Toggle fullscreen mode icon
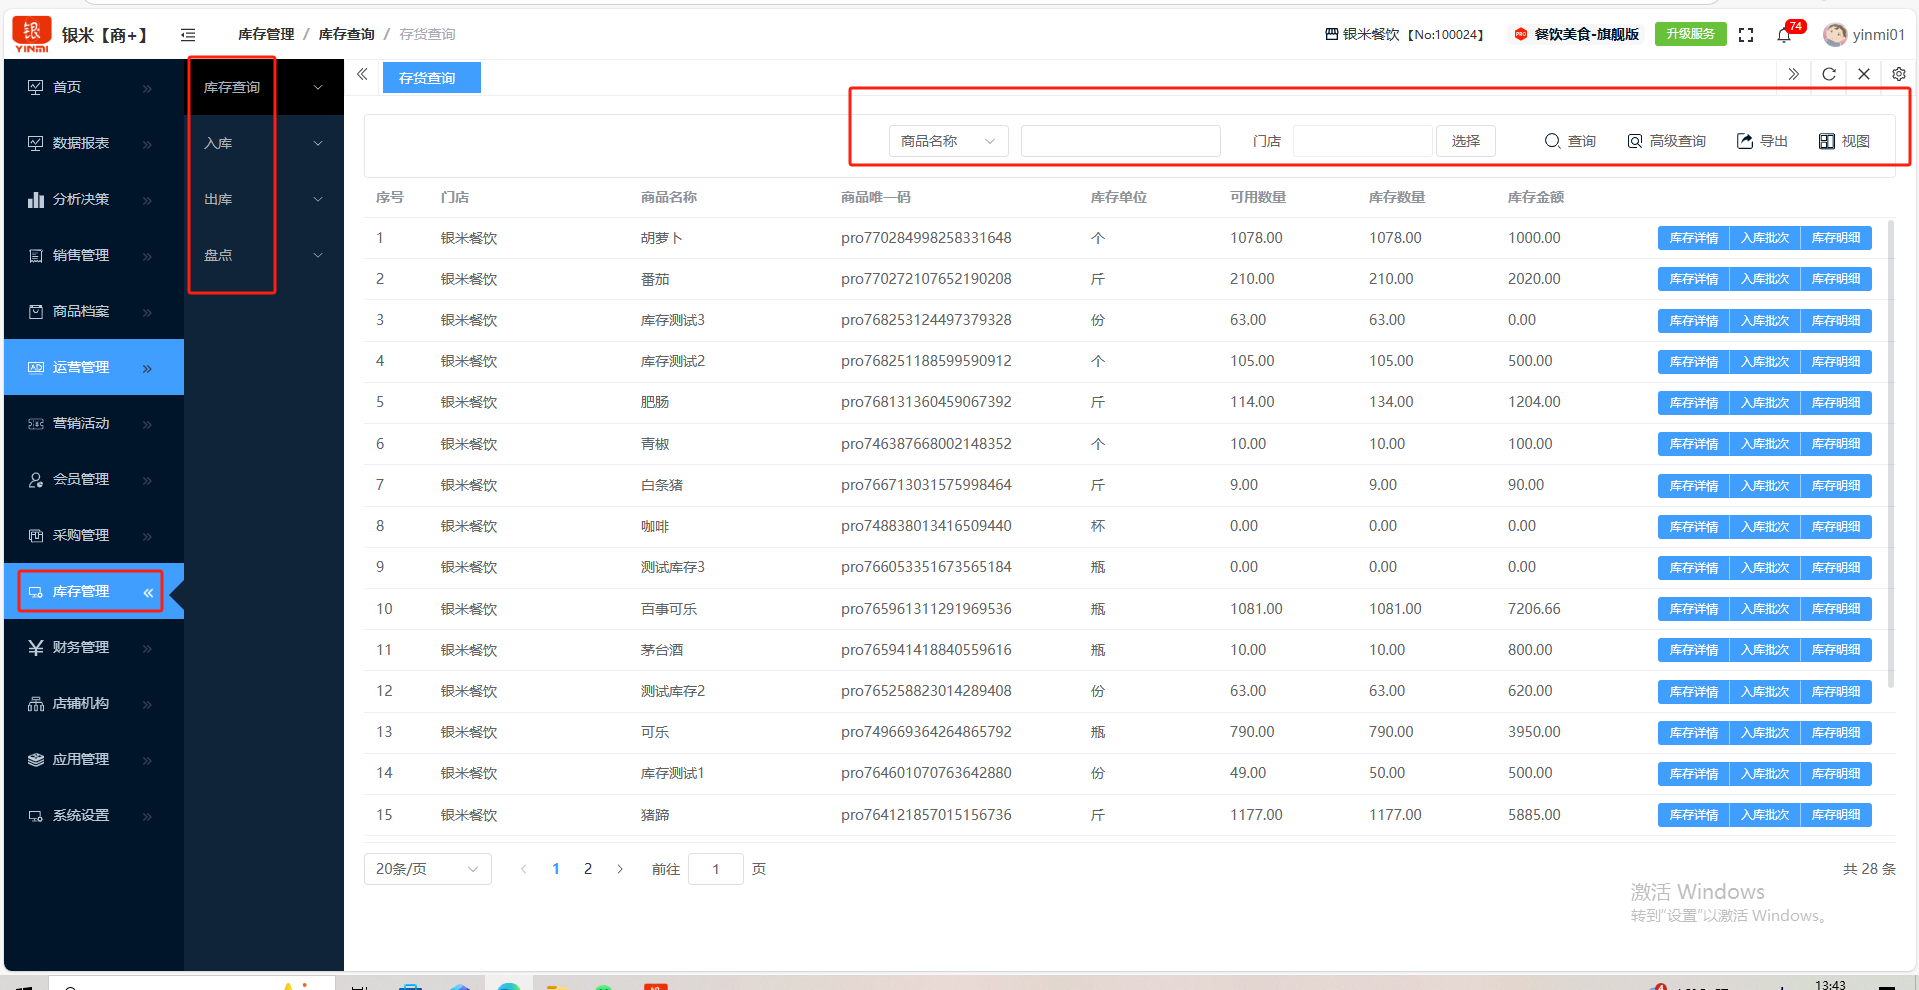1919x990 pixels. (x=1746, y=35)
